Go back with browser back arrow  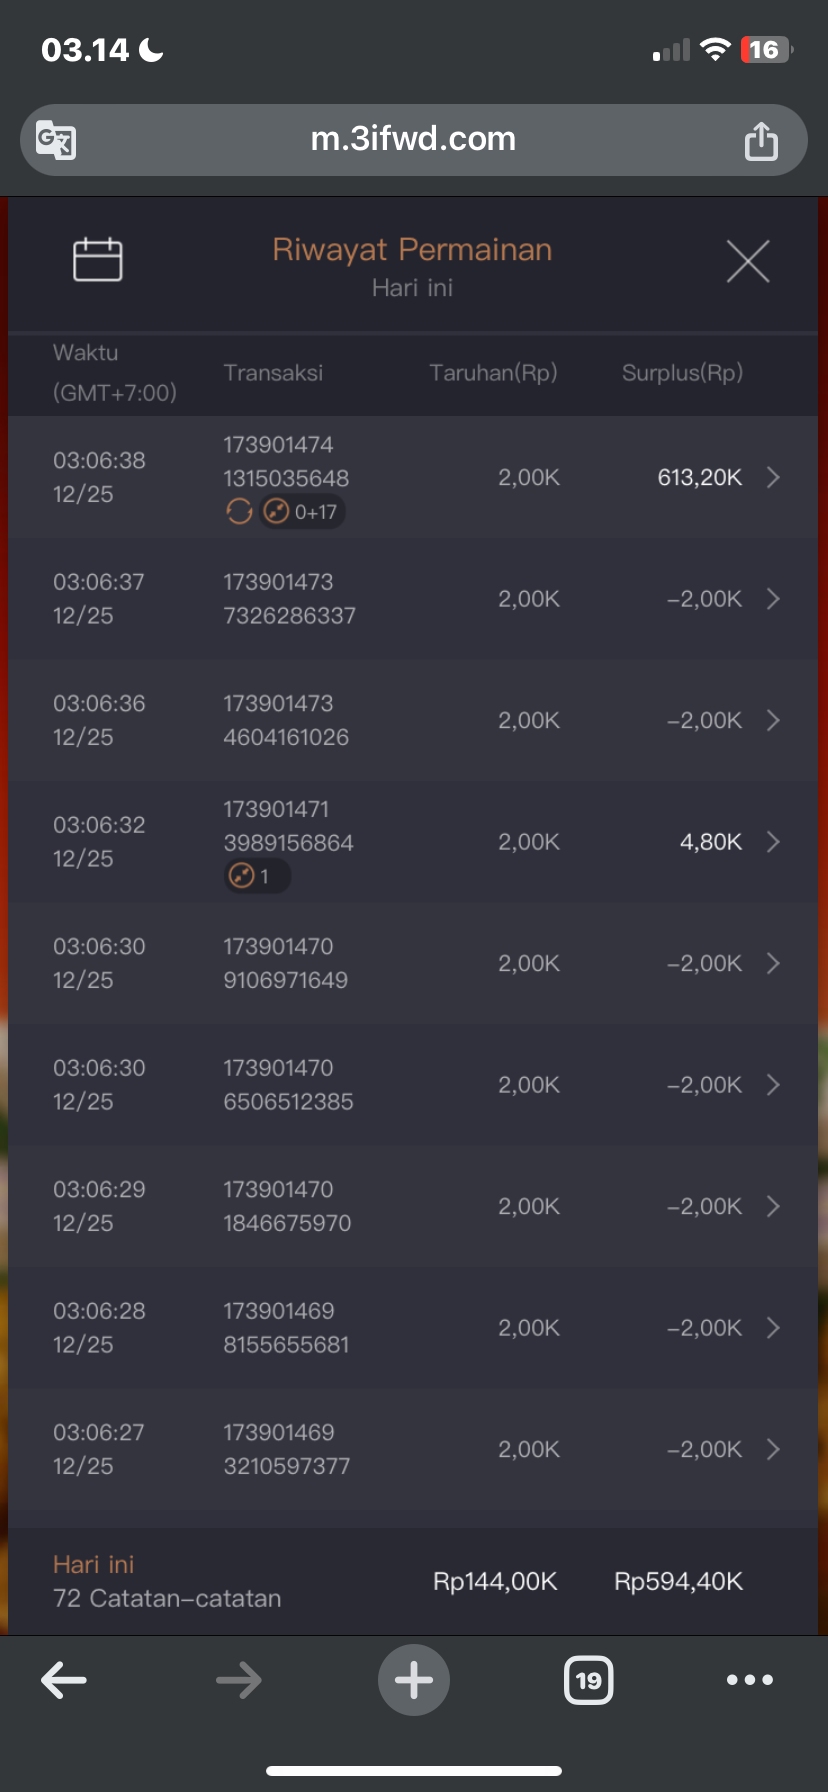64,1680
